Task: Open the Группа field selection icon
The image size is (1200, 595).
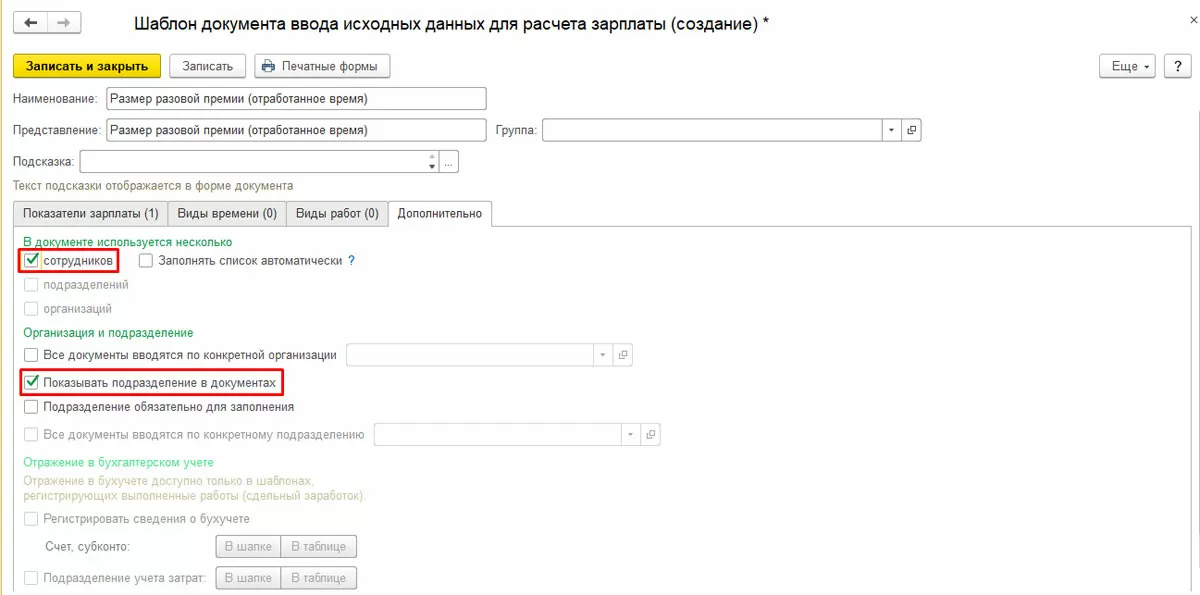Action: coord(911,130)
